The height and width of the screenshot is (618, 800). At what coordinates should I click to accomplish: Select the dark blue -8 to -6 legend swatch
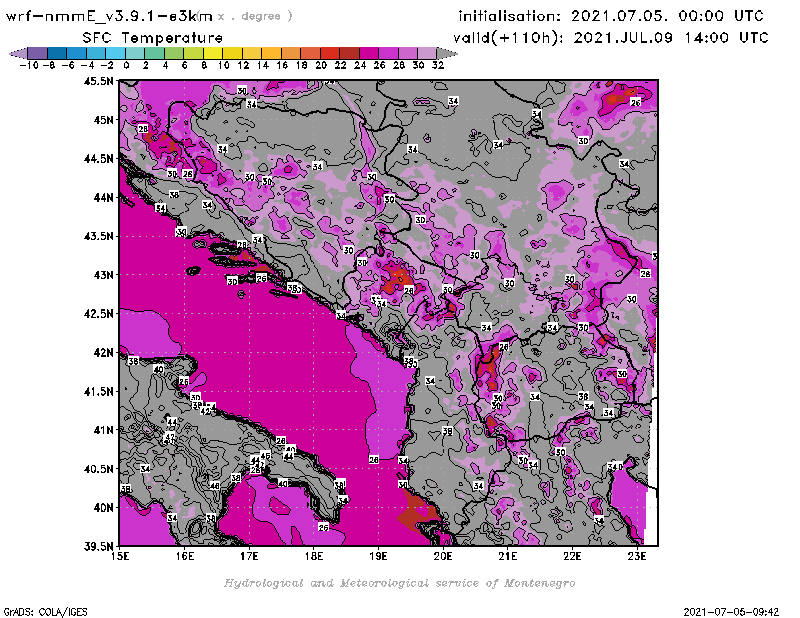click(x=57, y=53)
